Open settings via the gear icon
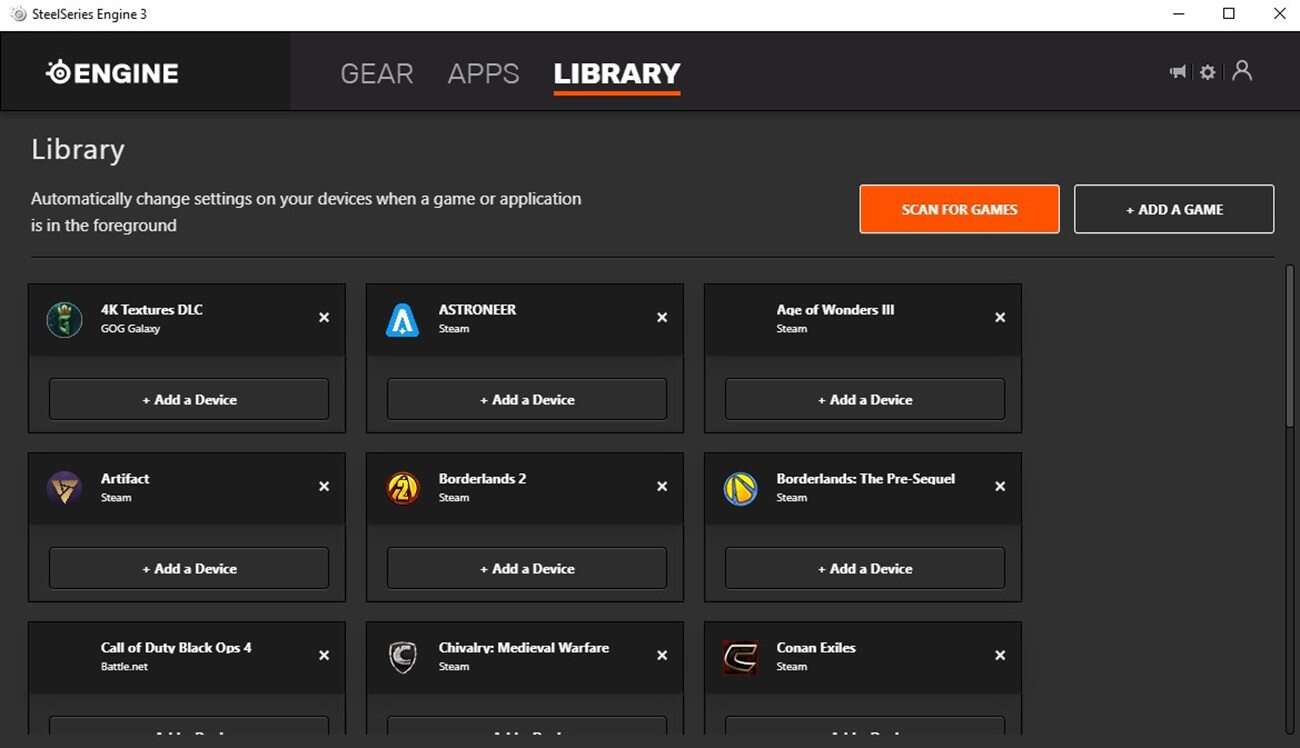 [1208, 72]
